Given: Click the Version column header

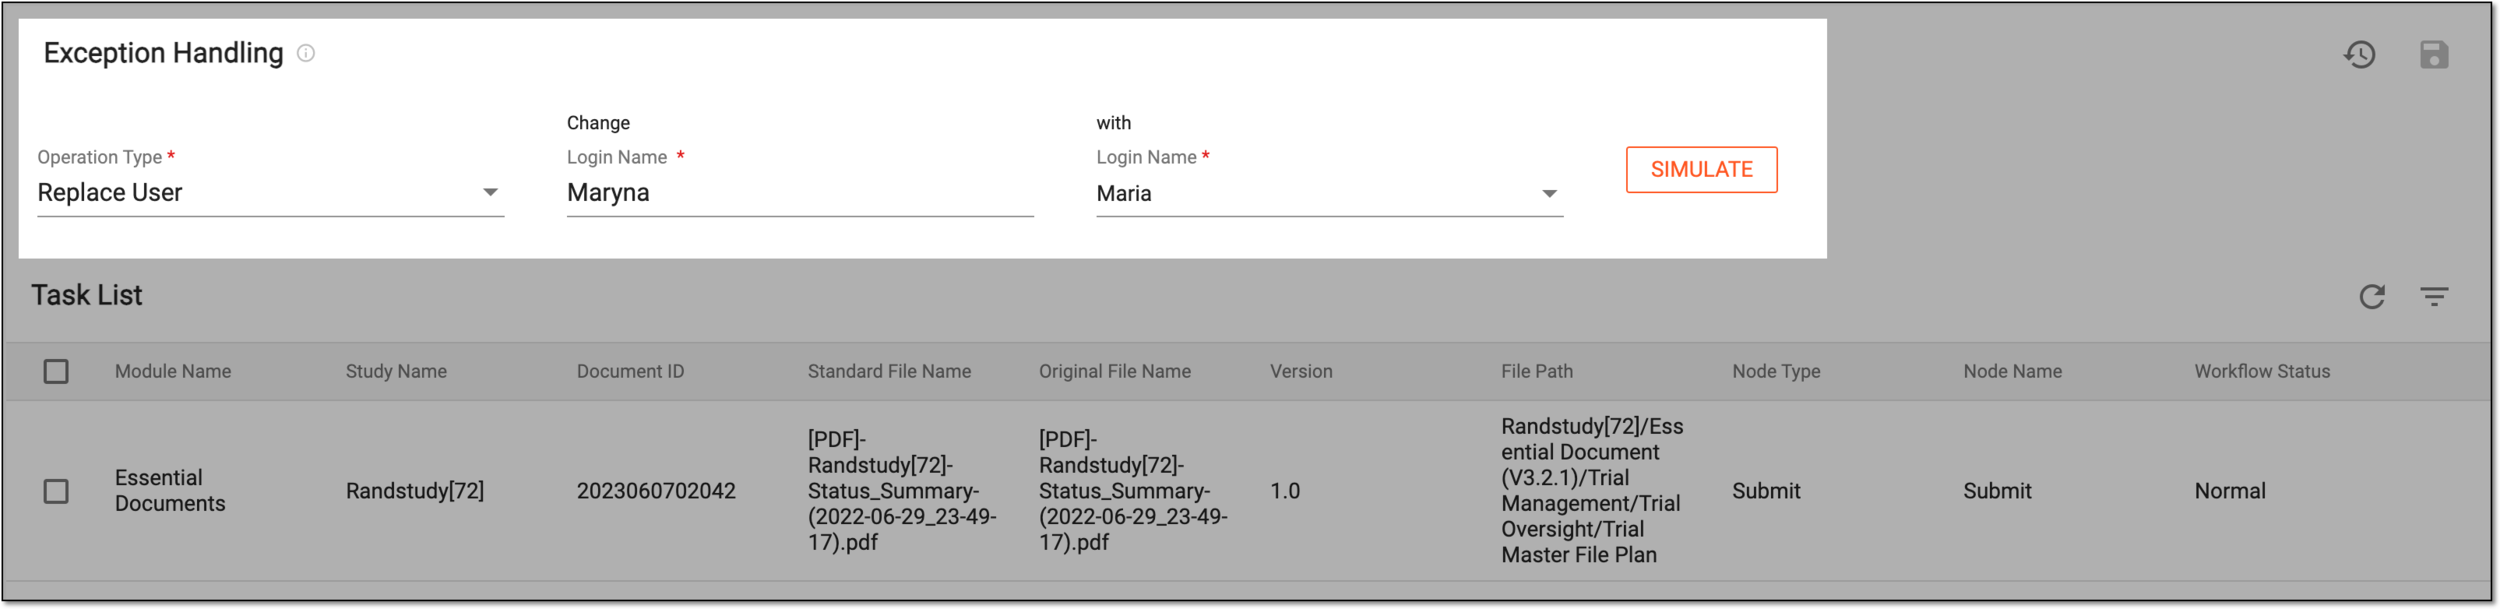Looking at the screenshot, I should [x=1301, y=371].
